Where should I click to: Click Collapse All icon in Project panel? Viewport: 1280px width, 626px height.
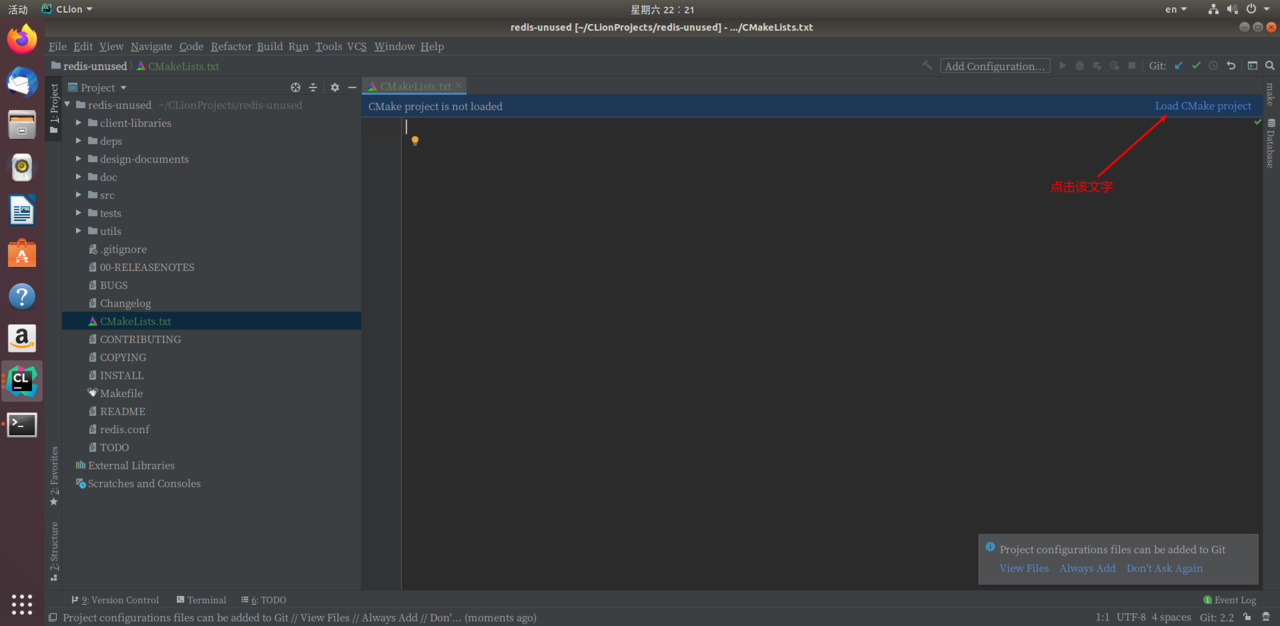pyautogui.click(x=313, y=88)
